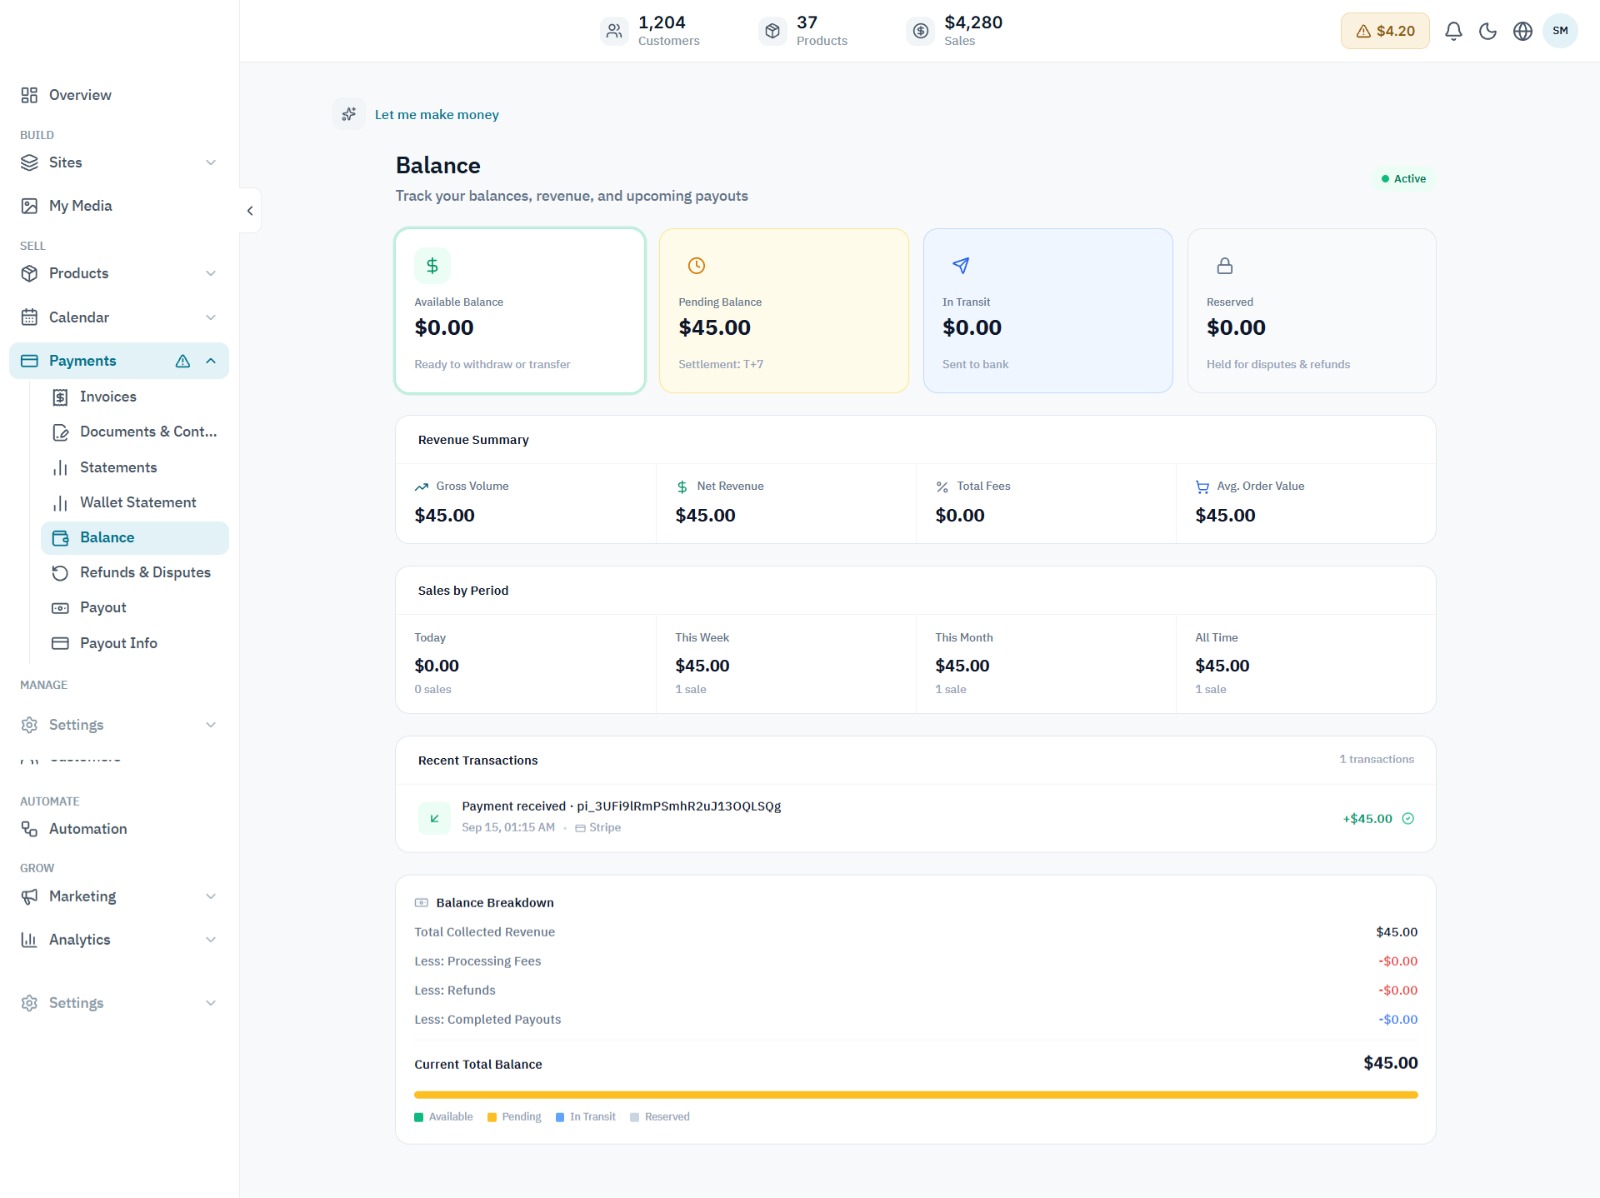
Task: Open the notifications bell
Action: point(1453,31)
